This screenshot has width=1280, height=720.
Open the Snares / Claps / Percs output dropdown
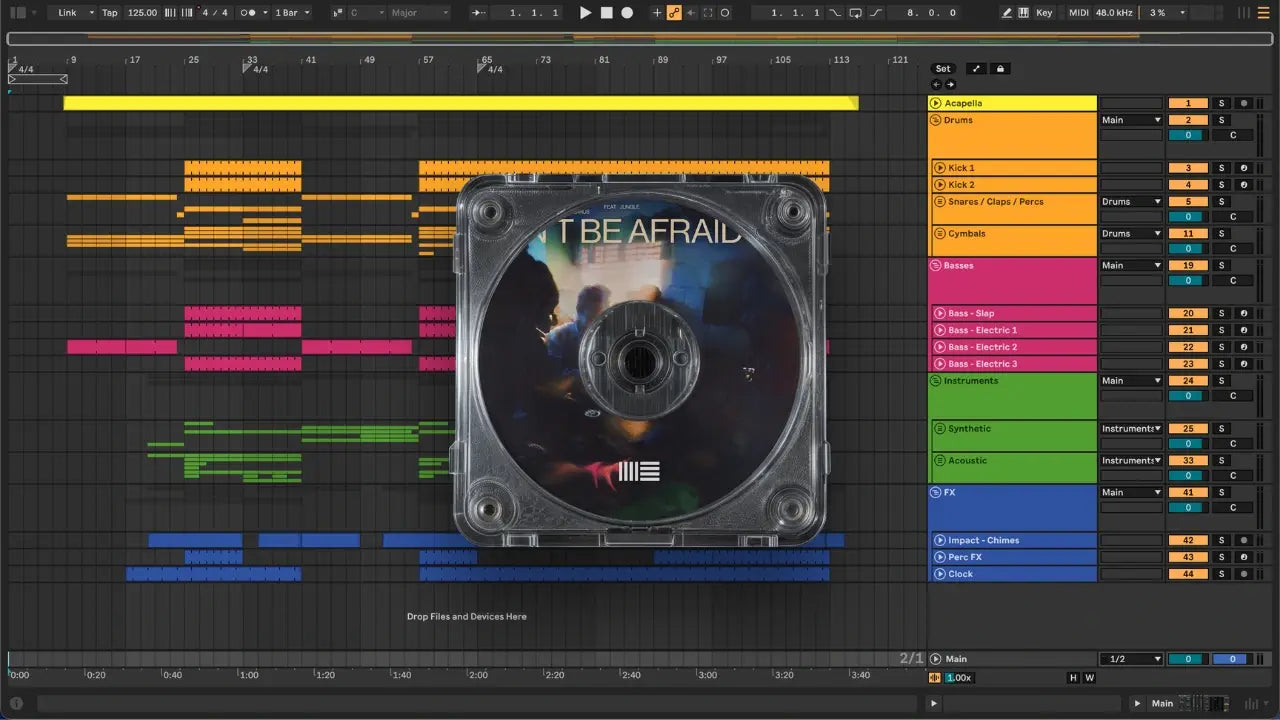tap(1131, 201)
